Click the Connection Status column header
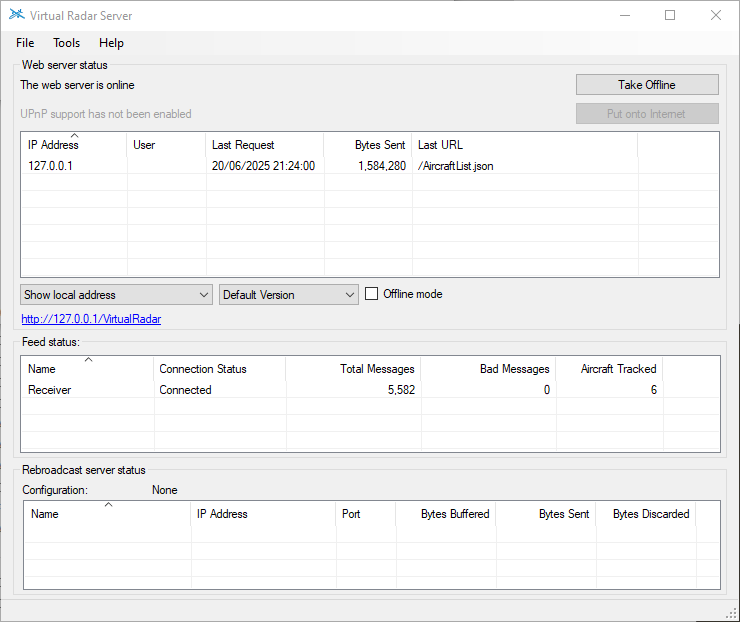Viewport: 740px width, 622px height. 219,369
